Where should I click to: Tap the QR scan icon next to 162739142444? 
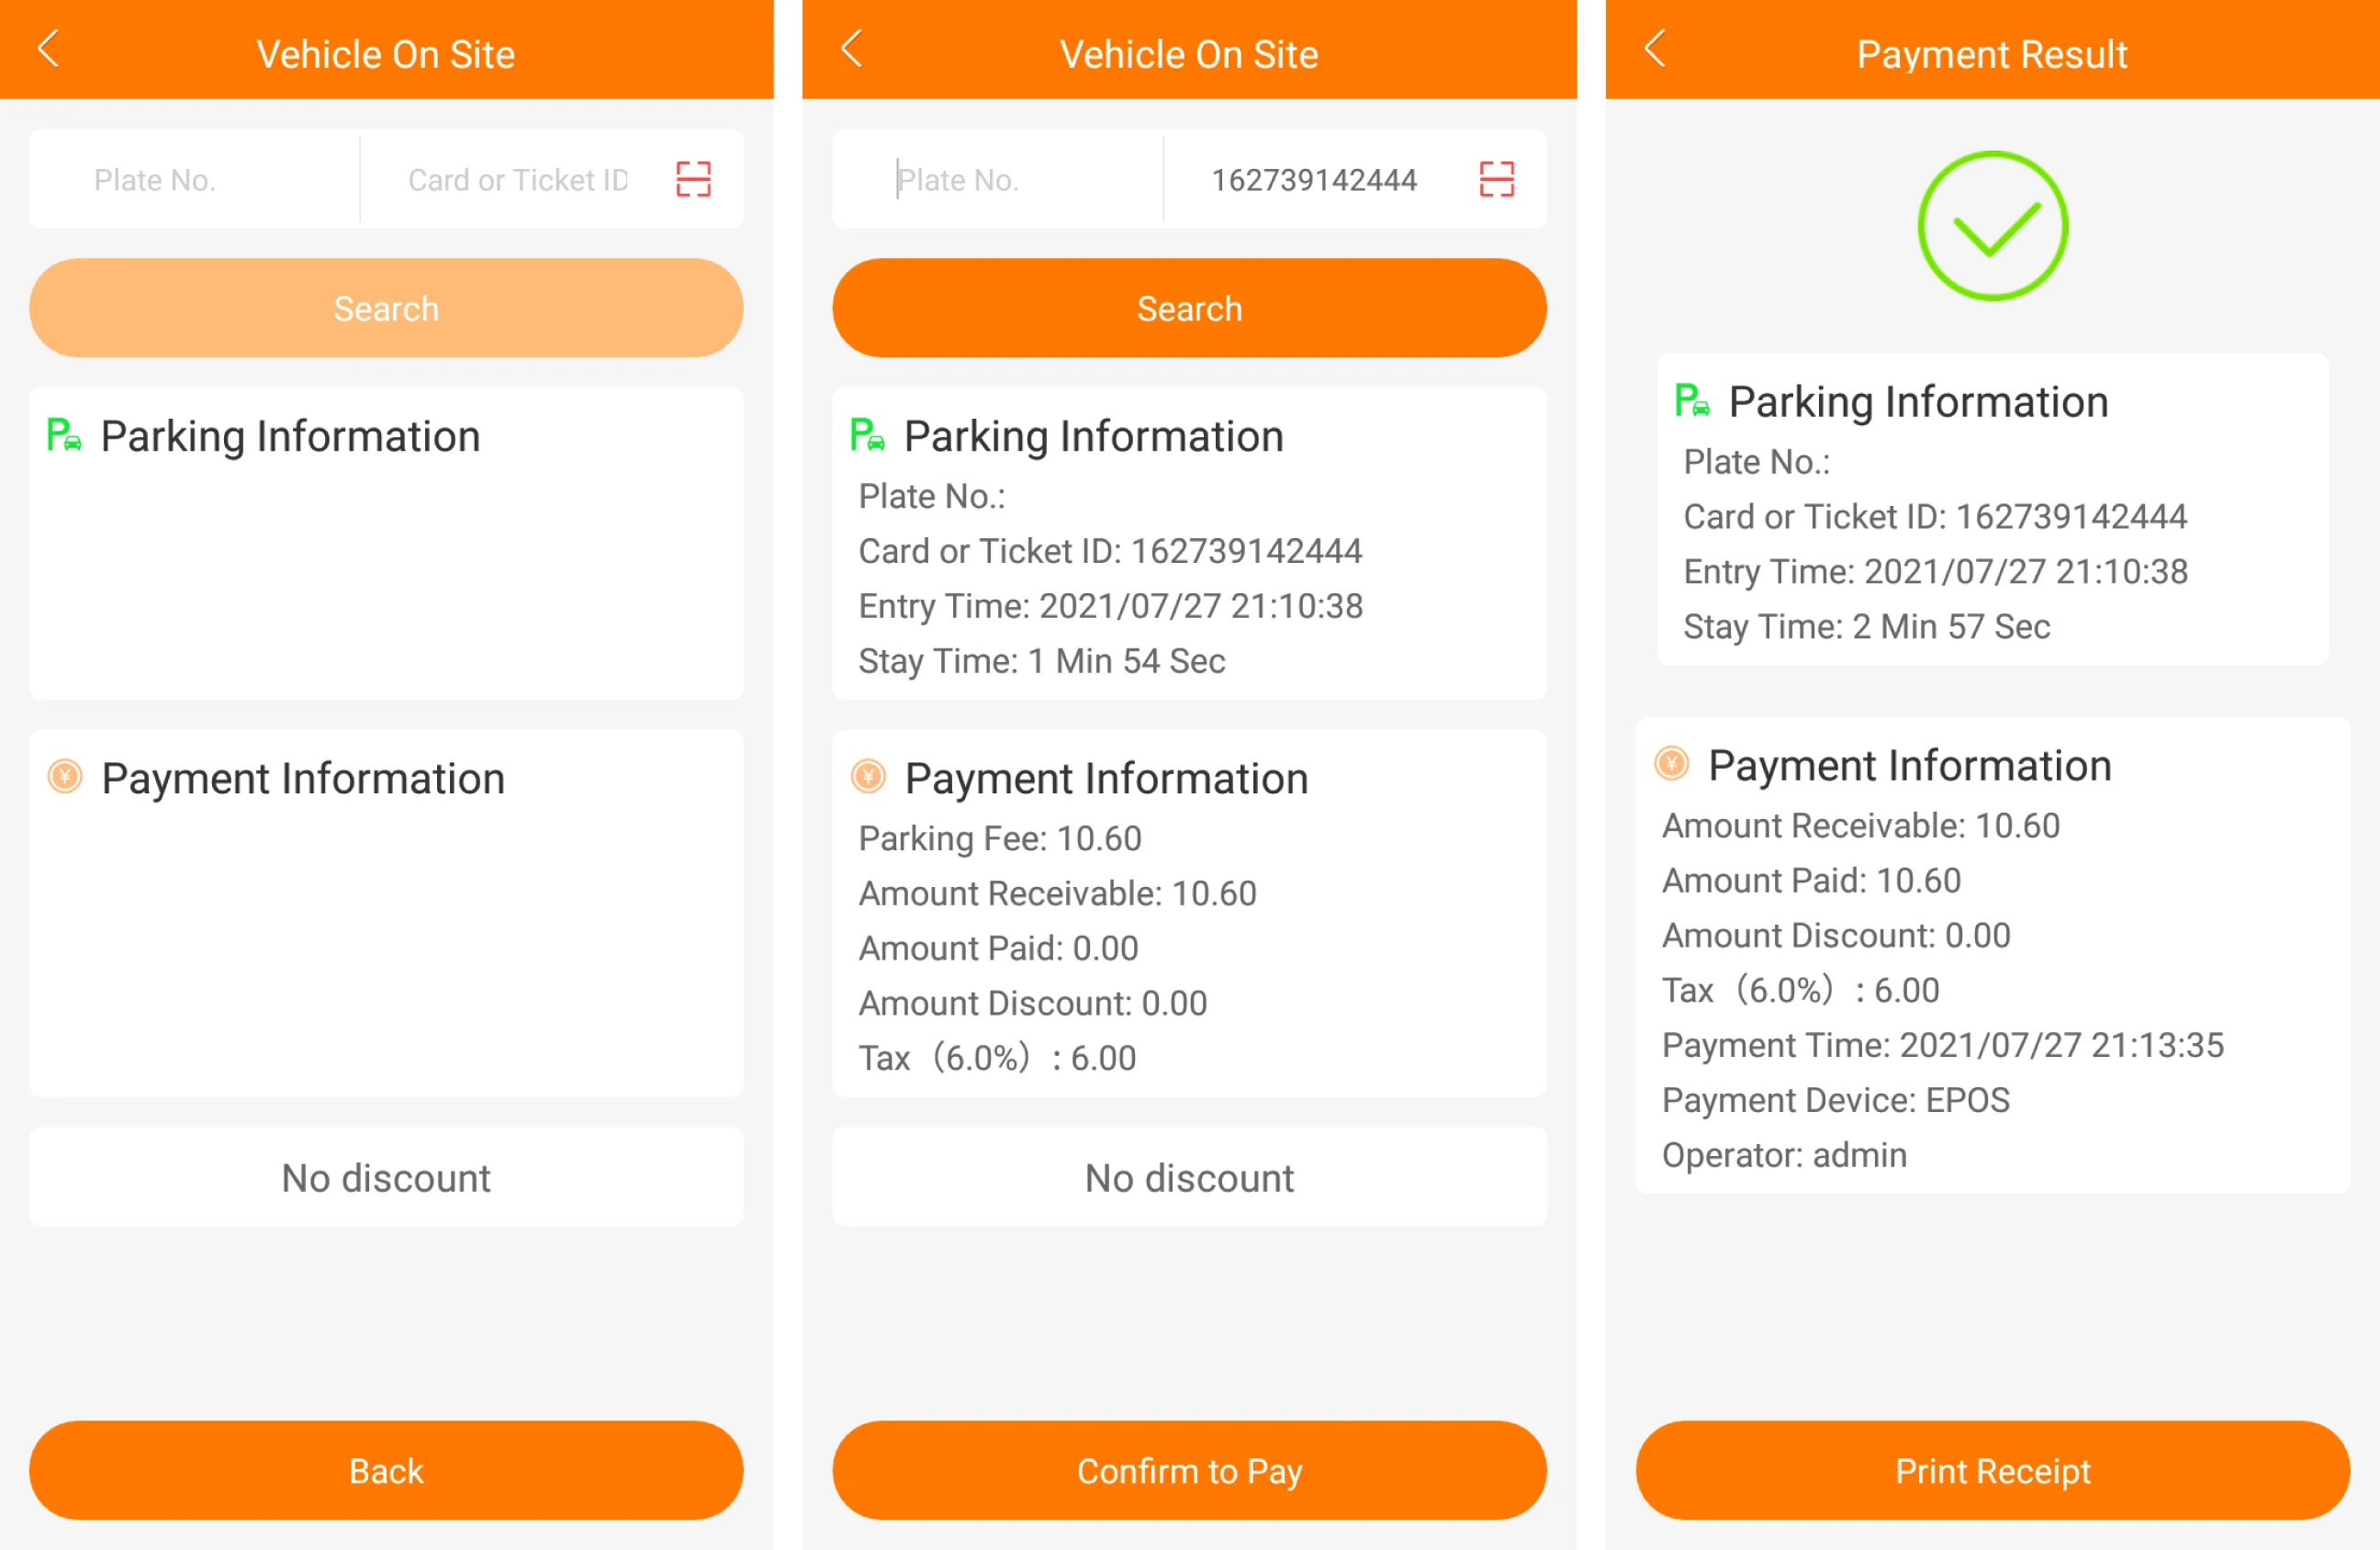click(x=1496, y=180)
